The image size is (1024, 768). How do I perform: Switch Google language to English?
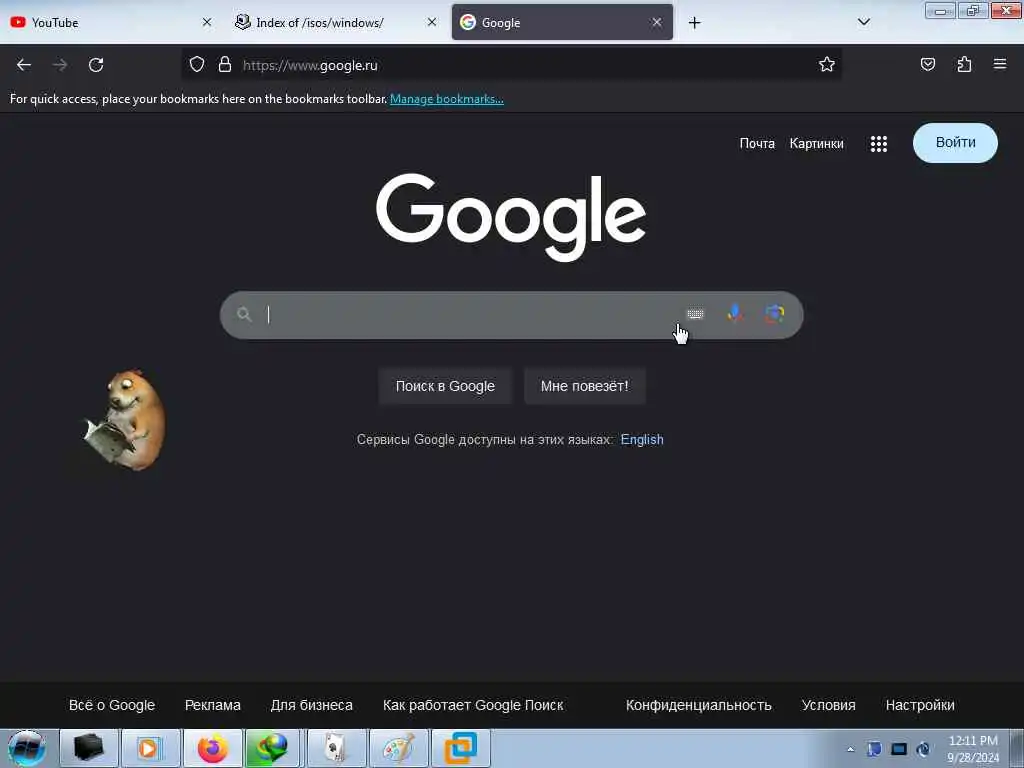642,440
